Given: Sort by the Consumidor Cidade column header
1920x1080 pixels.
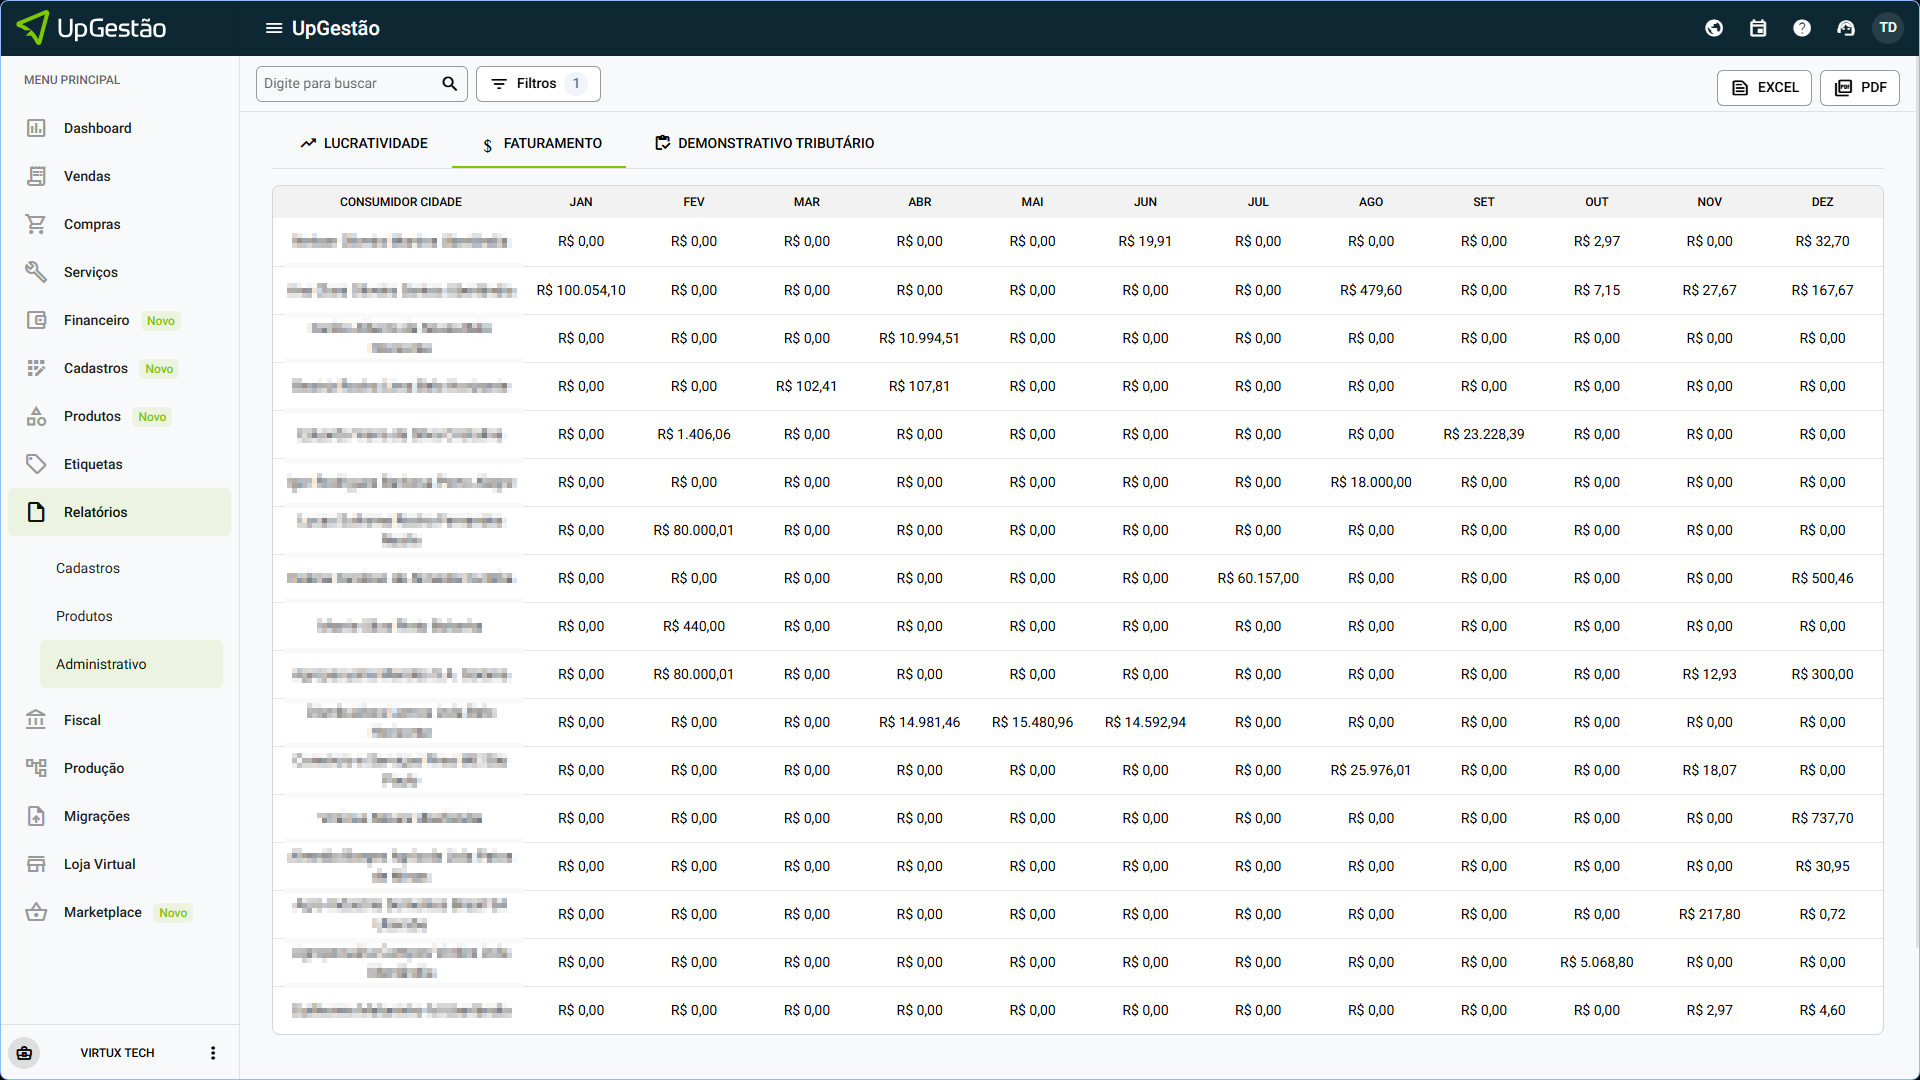Looking at the screenshot, I should coord(400,202).
